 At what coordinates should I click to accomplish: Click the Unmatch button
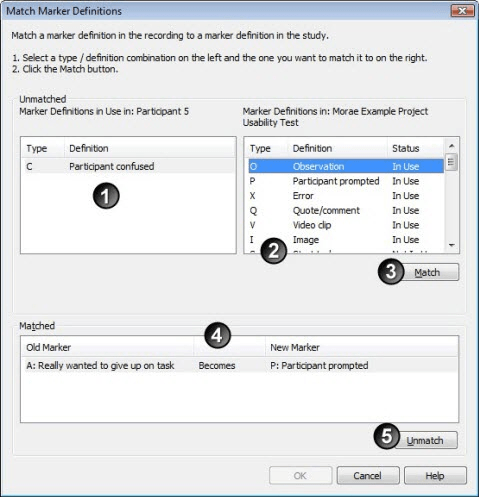click(425, 440)
